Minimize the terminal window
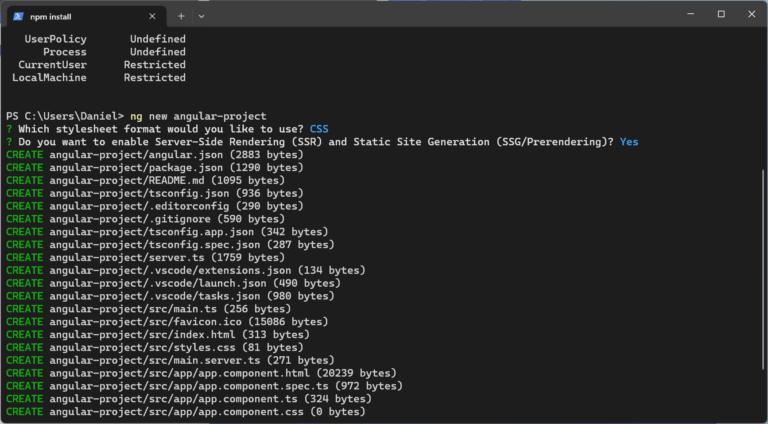The width and height of the screenshot is (768, 424). [691, 14]
